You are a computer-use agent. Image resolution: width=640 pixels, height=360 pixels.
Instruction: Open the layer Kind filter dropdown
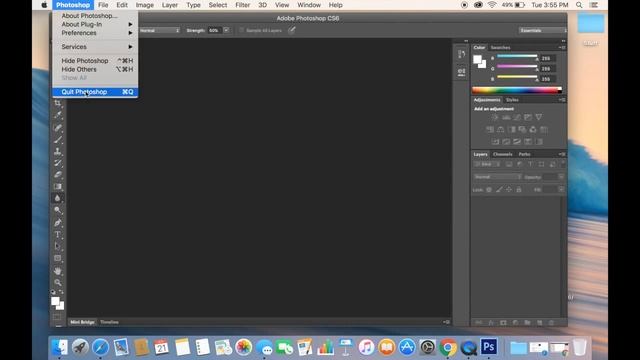487,164
